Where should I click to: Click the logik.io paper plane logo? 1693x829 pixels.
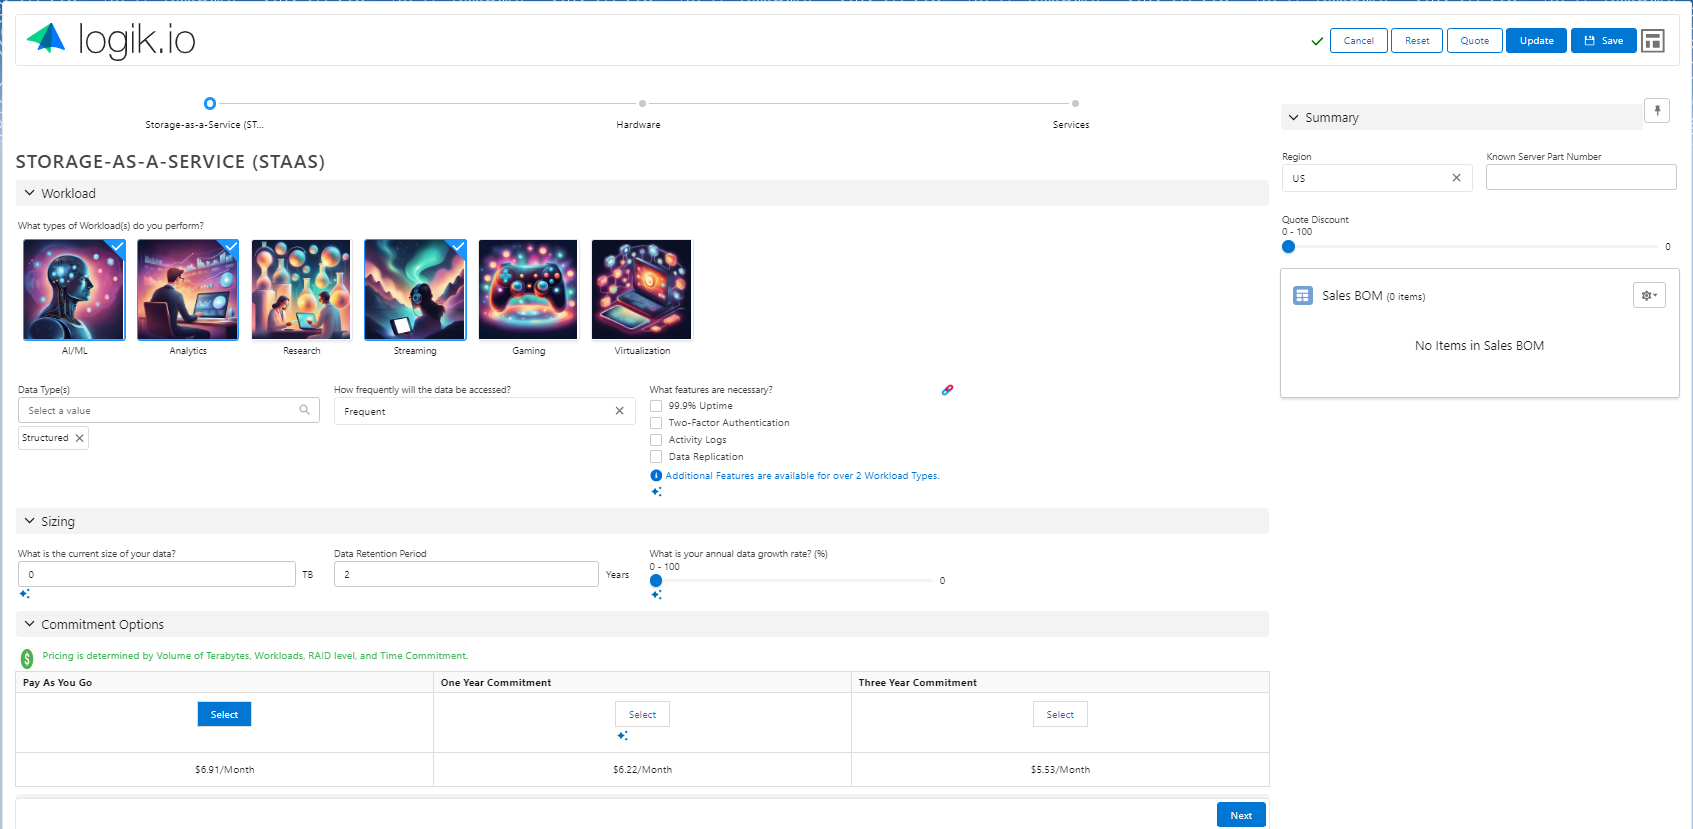tap(46, 38)
